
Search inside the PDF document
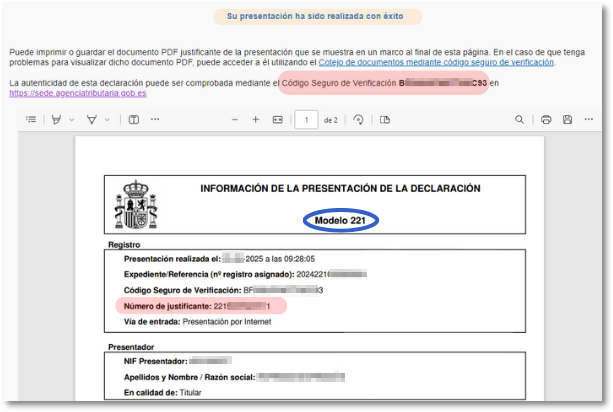tap(519, 119)
